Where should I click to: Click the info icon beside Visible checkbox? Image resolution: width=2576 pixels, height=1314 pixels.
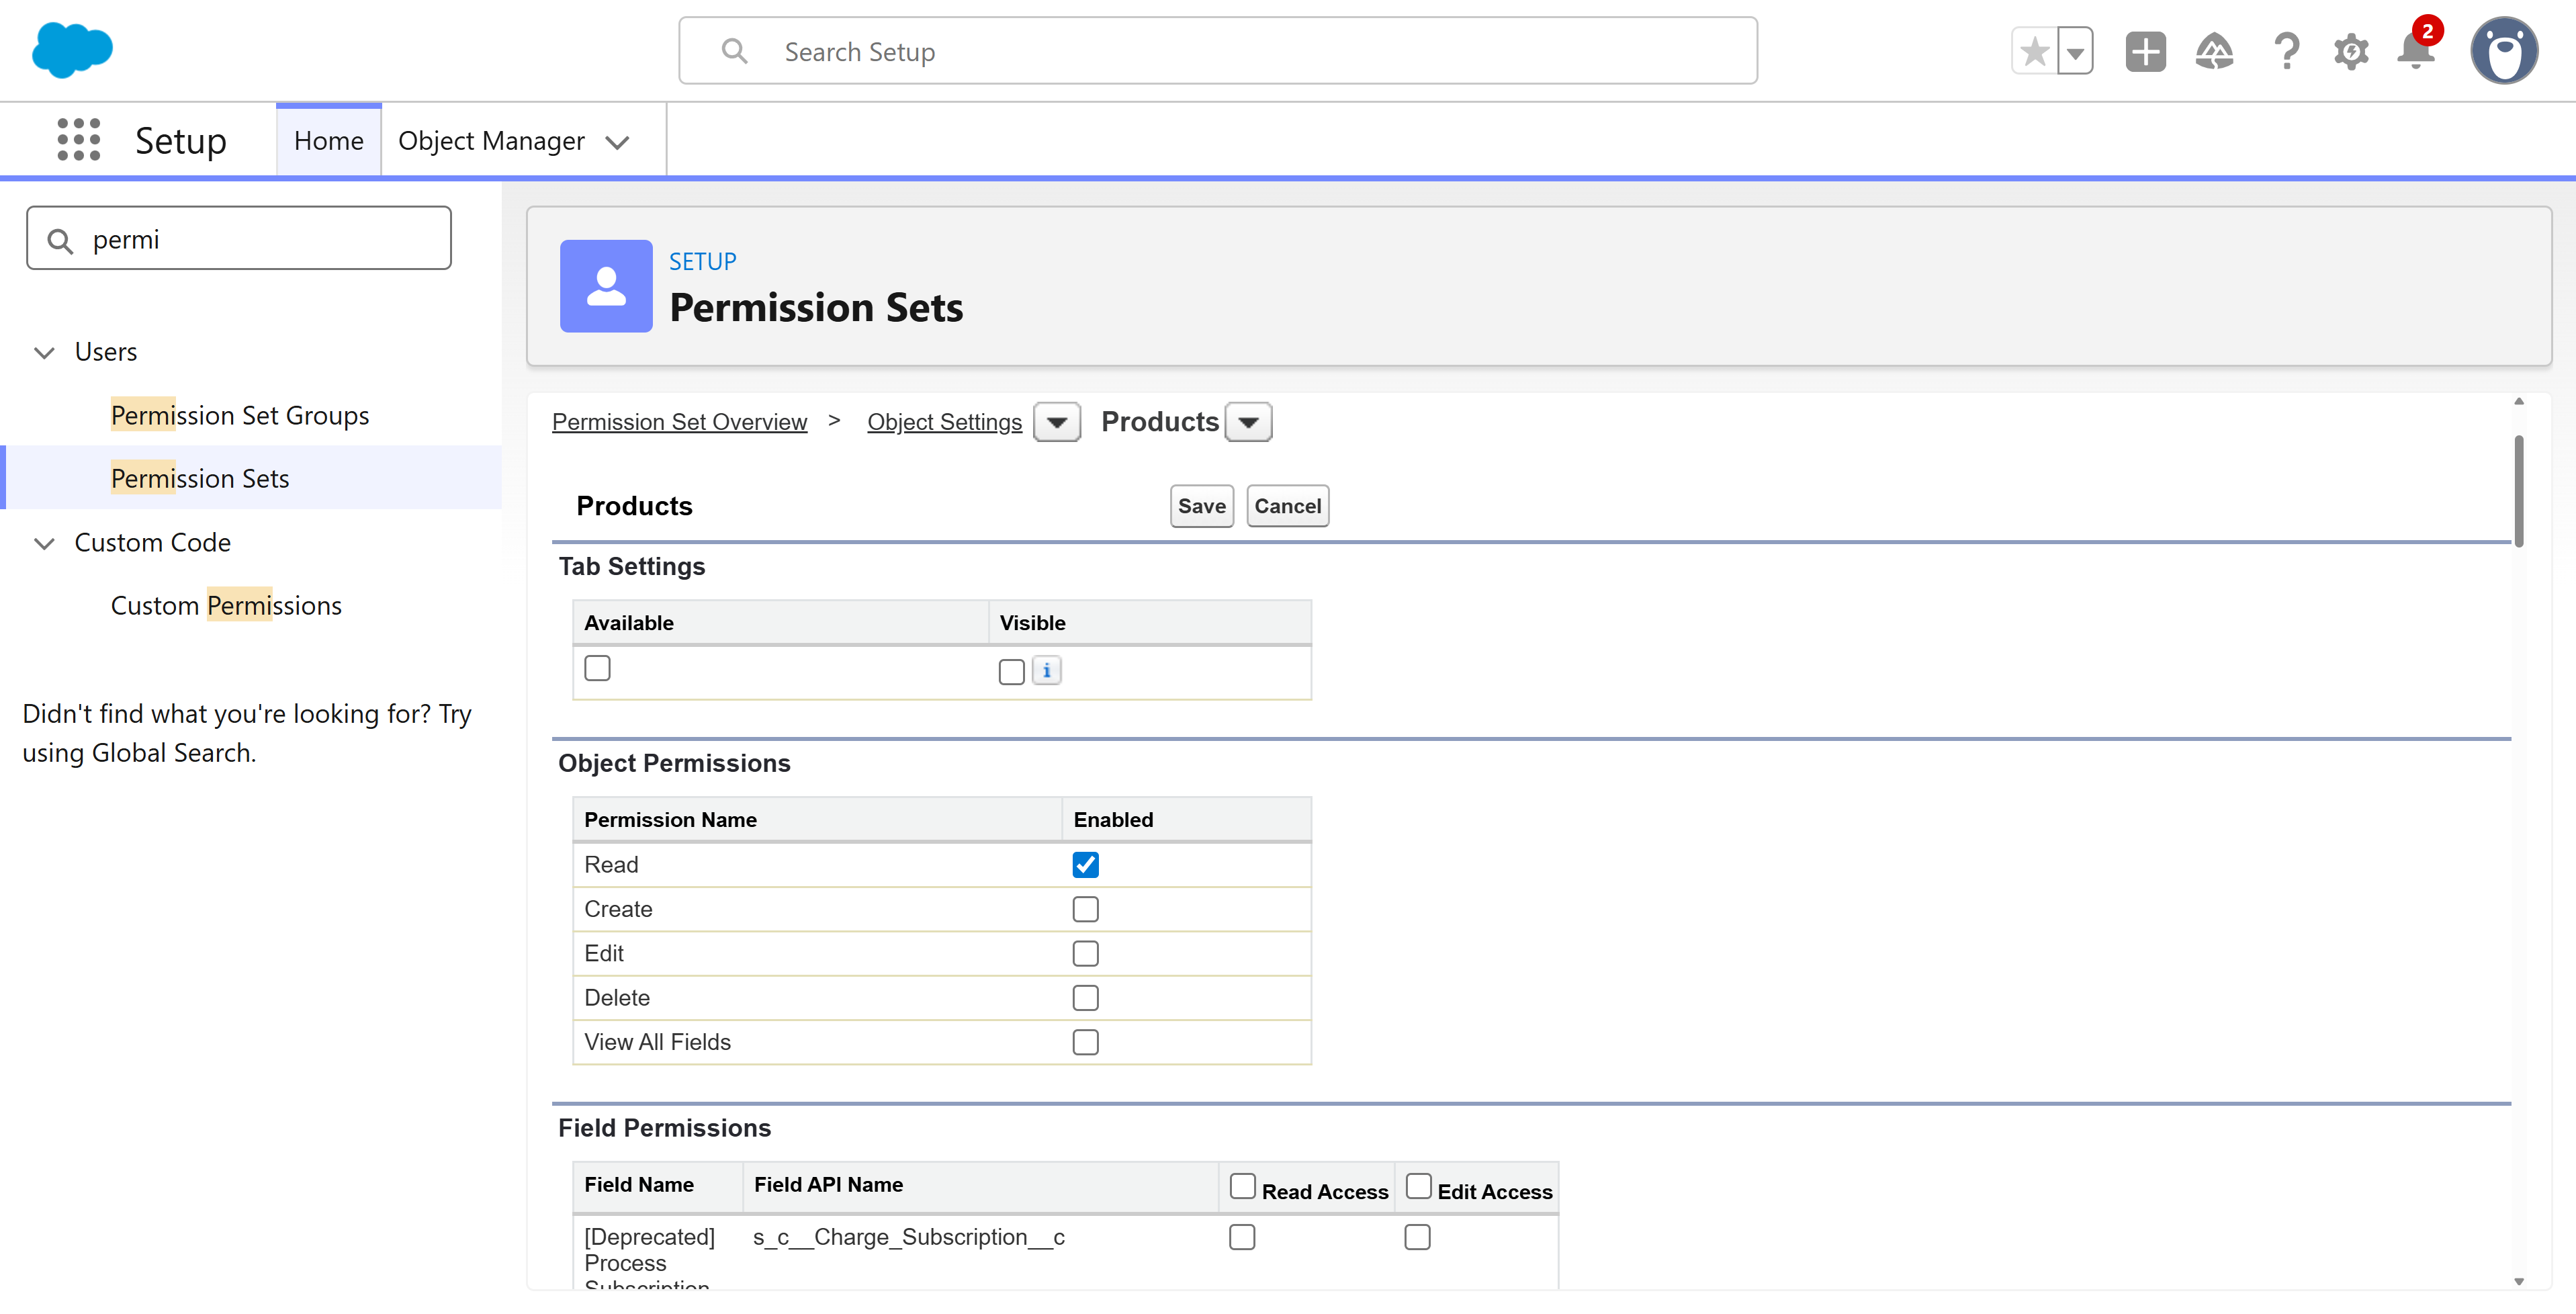[x=1046, y=671]
